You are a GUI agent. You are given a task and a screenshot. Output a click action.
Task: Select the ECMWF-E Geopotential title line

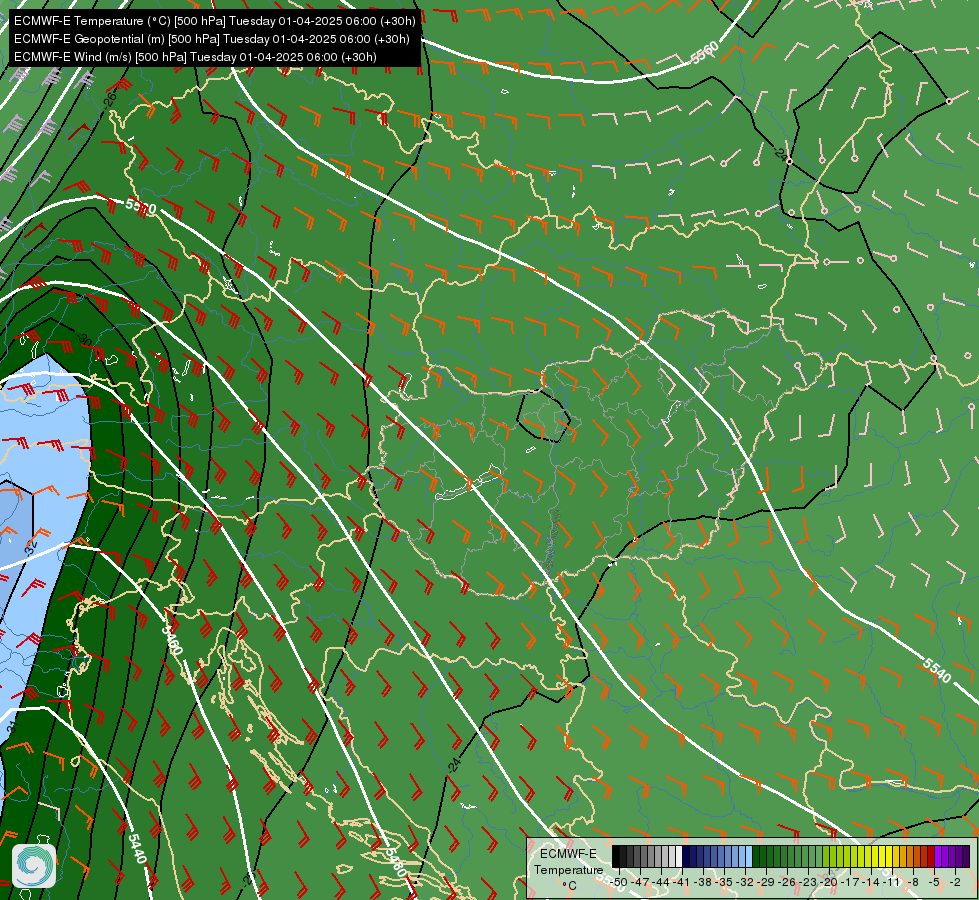[212, 39]
